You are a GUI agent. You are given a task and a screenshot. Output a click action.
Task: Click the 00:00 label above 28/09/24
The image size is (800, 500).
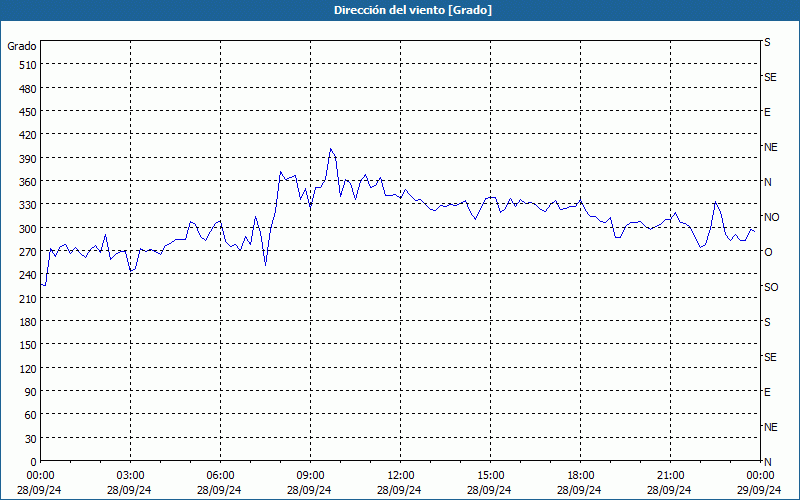click(40, 476)
